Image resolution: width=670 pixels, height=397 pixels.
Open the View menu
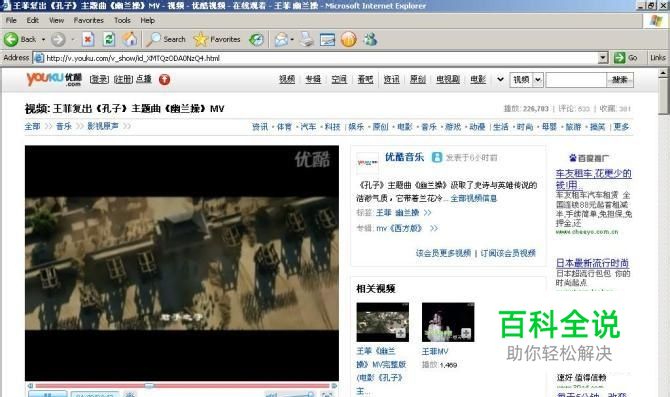pos(56,20)
